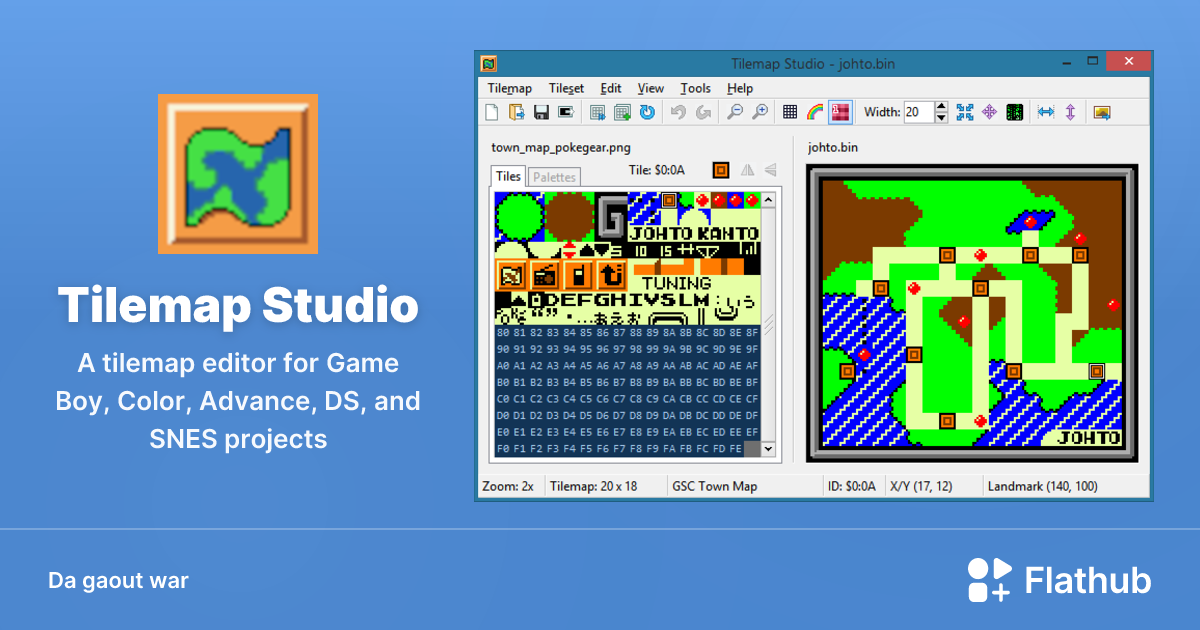Open the Tileset menu
This screenshot has width=1200, height=630.
click(566, 88)
